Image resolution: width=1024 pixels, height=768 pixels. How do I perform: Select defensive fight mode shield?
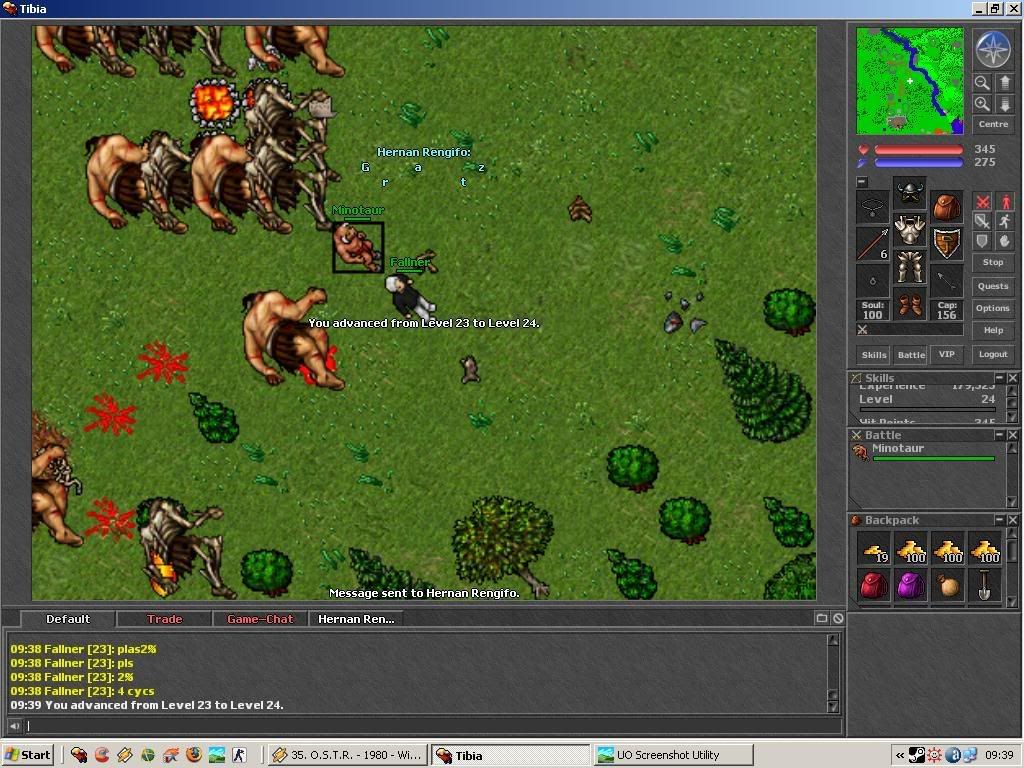pyautogui.click(x=982, y=241)
